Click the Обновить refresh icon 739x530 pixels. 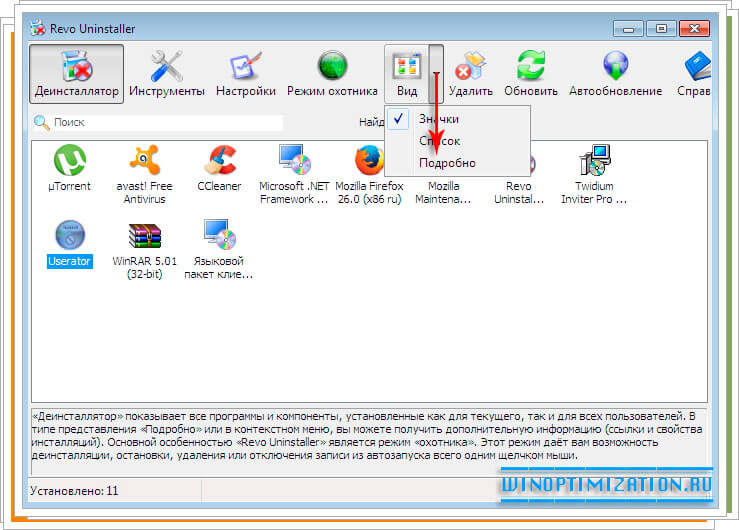pyautogui.click(x=531, y=74)
